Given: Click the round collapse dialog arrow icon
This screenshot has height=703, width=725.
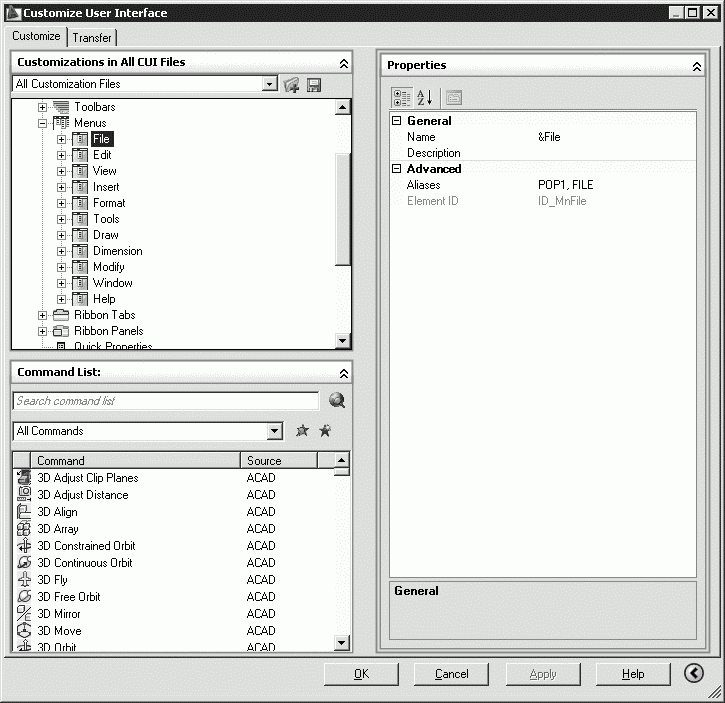Looking at the screenshot, I should [694, 673].
